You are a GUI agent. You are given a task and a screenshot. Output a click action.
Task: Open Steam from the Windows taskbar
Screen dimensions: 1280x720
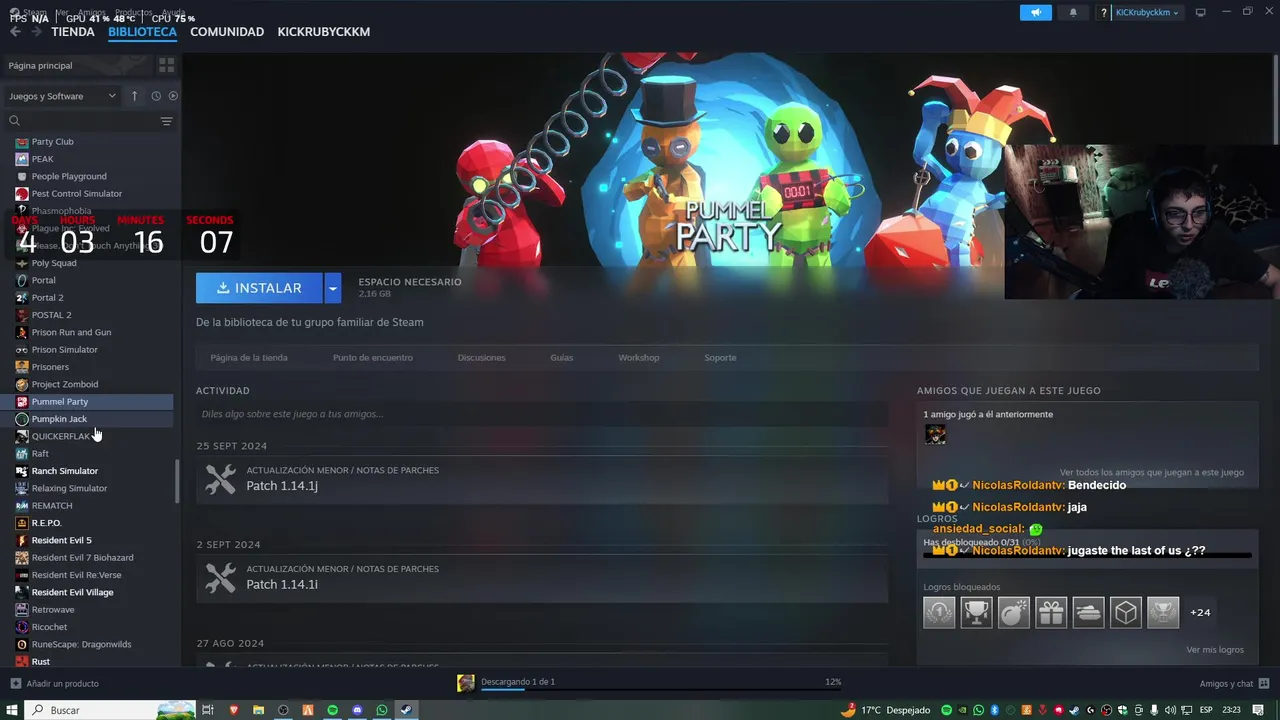click(x=406, y=710)
